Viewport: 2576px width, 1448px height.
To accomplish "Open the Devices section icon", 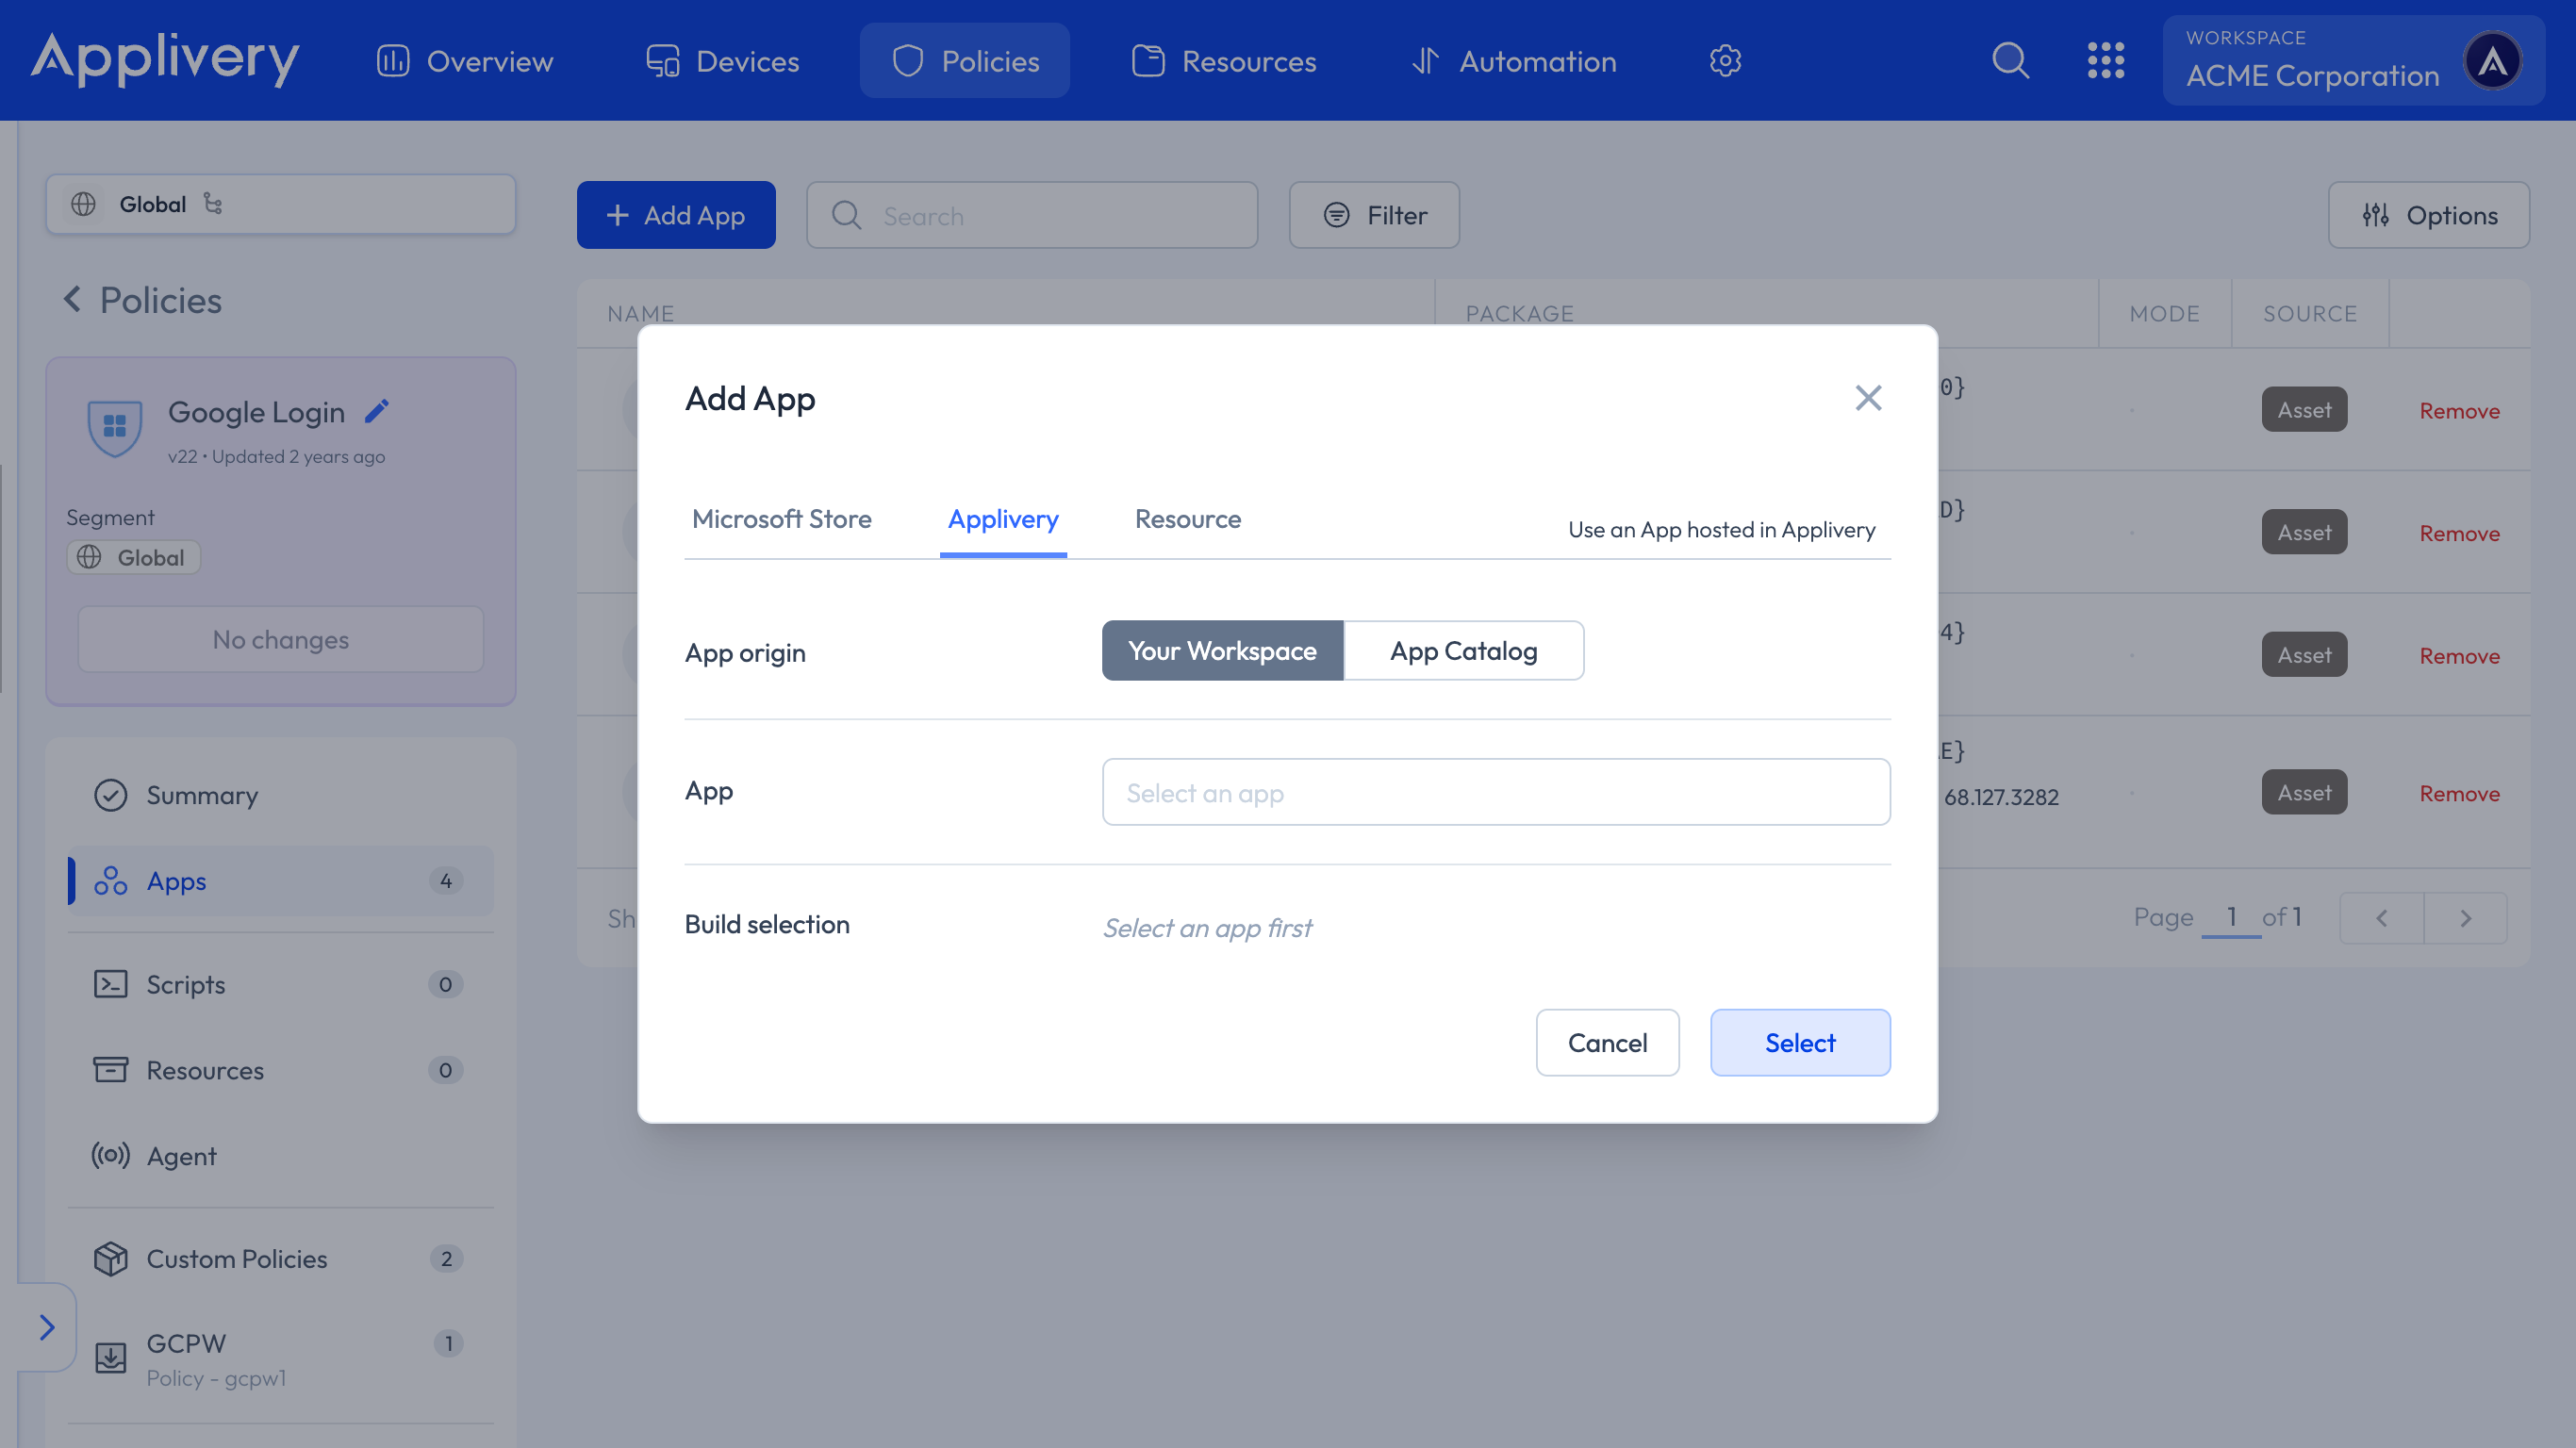I will [663, 60].
